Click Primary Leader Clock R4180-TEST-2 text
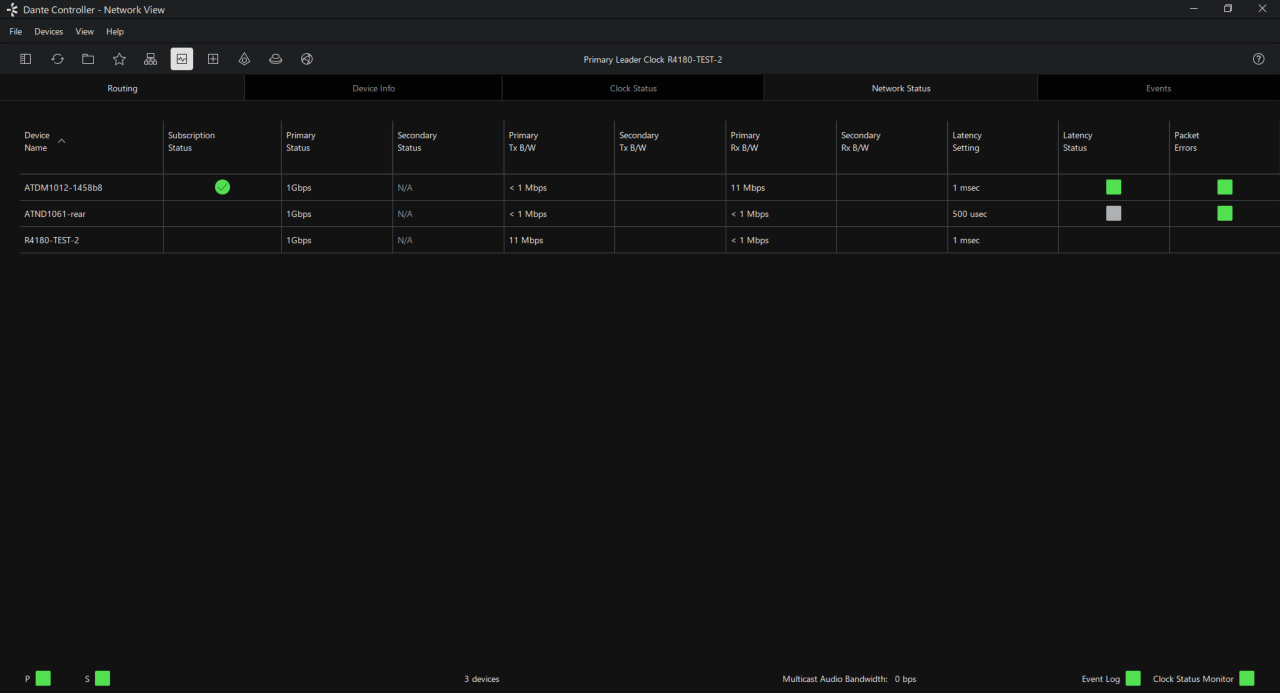This screenshot has height=693, width=1280. pyautogui.click(x=653, y=59)
